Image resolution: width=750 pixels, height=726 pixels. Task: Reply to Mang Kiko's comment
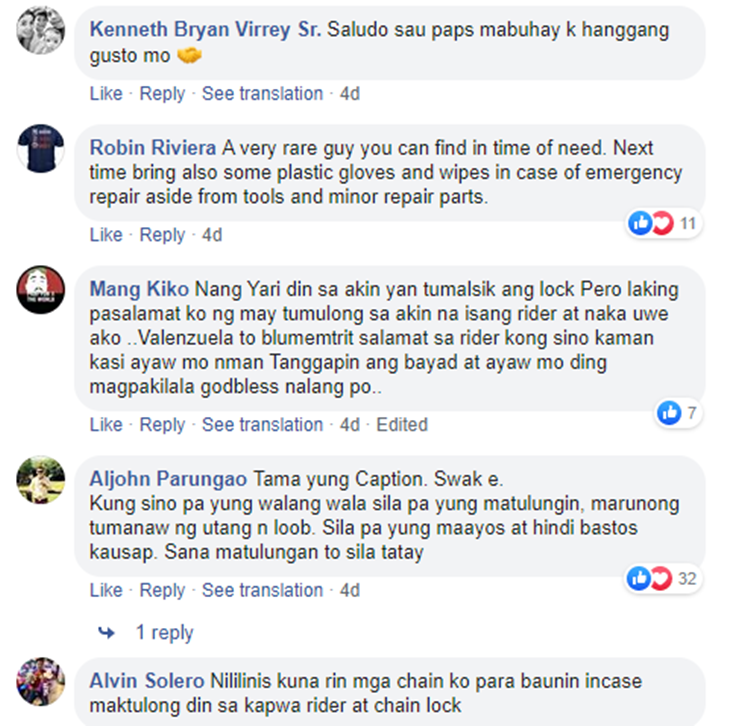click(x=162, y=425)
